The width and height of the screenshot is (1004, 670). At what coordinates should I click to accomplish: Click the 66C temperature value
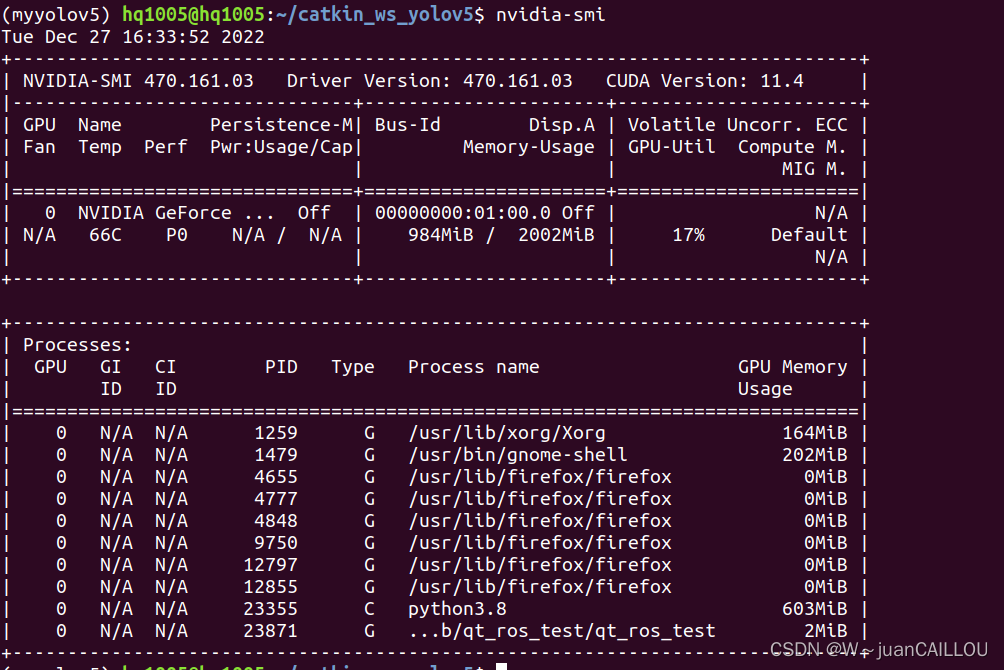pos(105,235)
